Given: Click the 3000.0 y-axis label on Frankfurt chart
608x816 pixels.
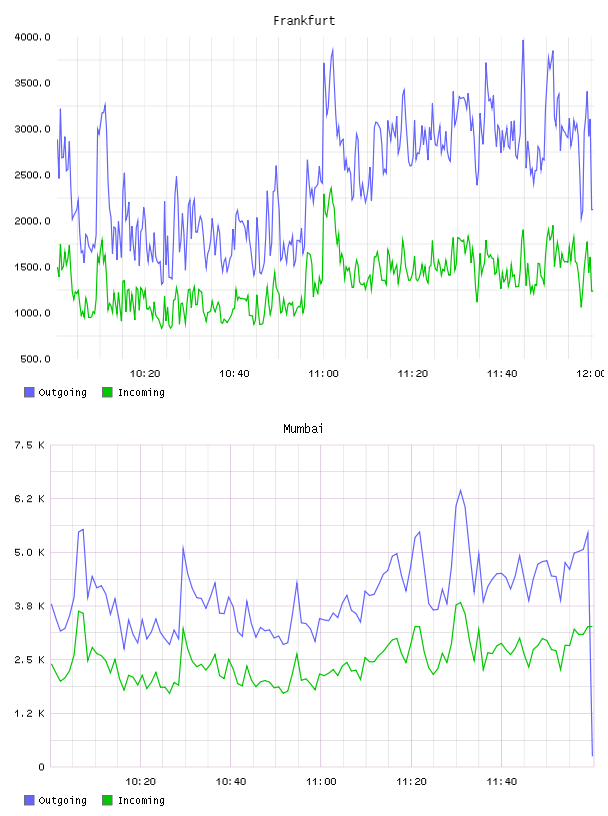Looking at the screenshot, I should [32, 129].
